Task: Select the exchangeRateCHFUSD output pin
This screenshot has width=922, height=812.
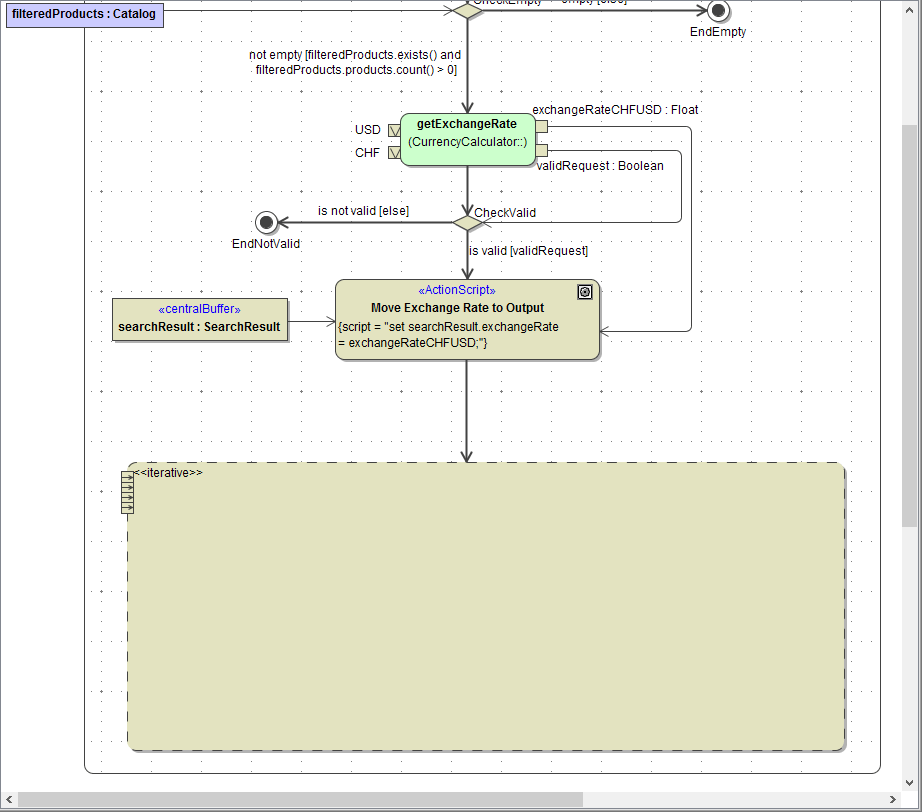Action: [x=542, y=127]
